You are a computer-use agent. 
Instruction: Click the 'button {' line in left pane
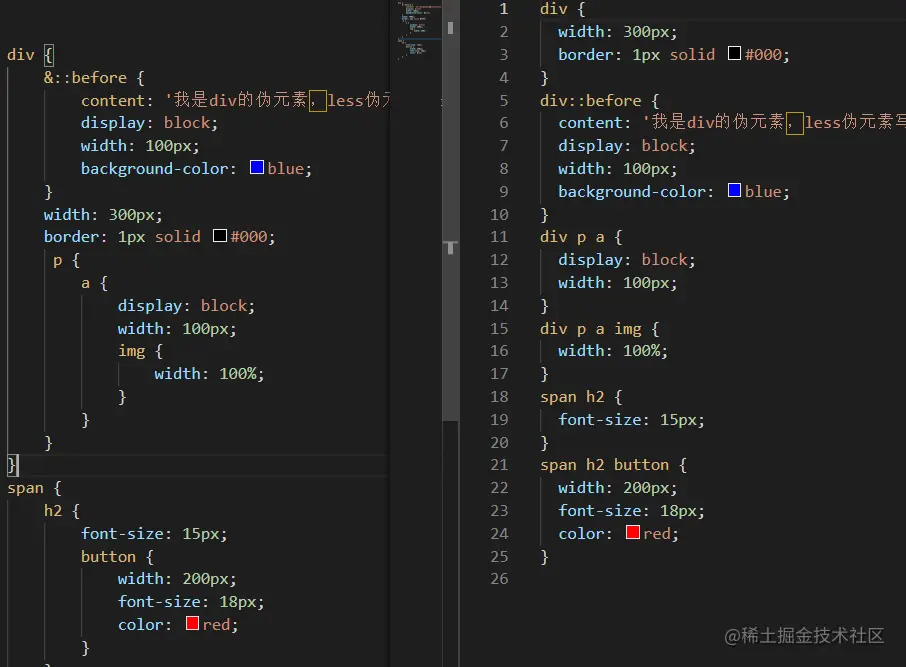pyautogui.click(x=117, y=557)
